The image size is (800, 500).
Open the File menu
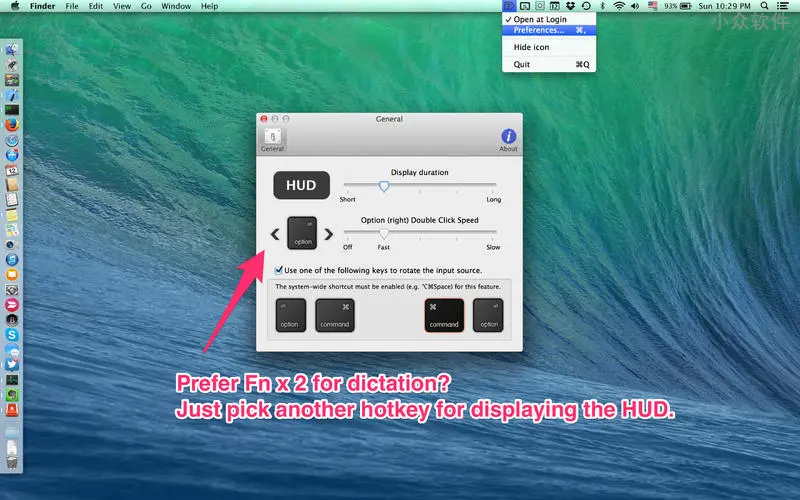pos(72,6)
